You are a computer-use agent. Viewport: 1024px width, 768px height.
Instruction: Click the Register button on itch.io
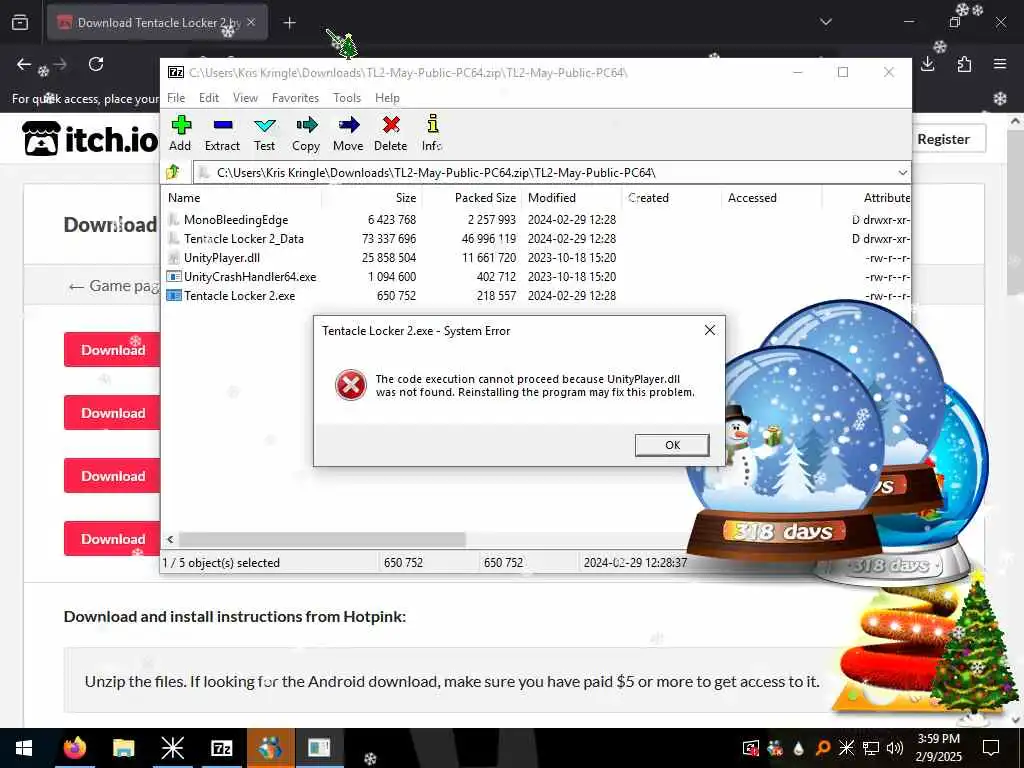944,139
